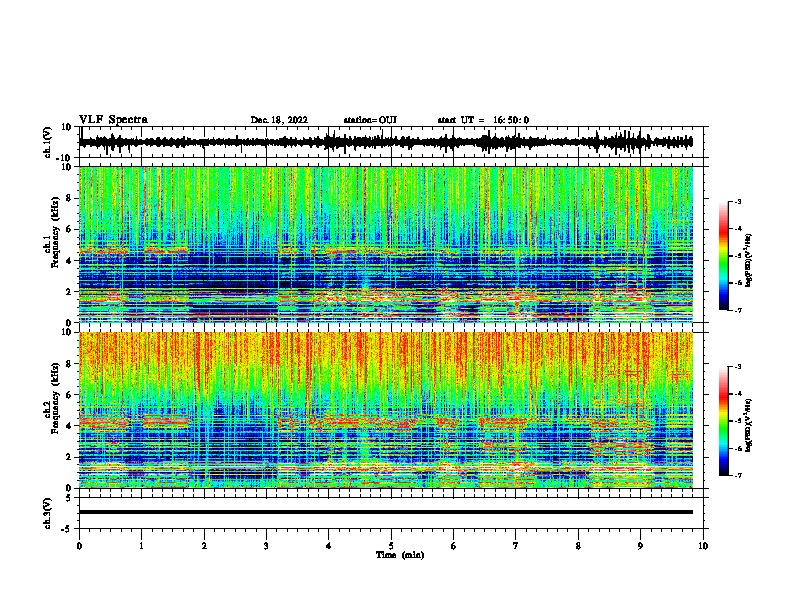
Task: Click inside the ch.1 spectrogram panel
Action: 386,244
